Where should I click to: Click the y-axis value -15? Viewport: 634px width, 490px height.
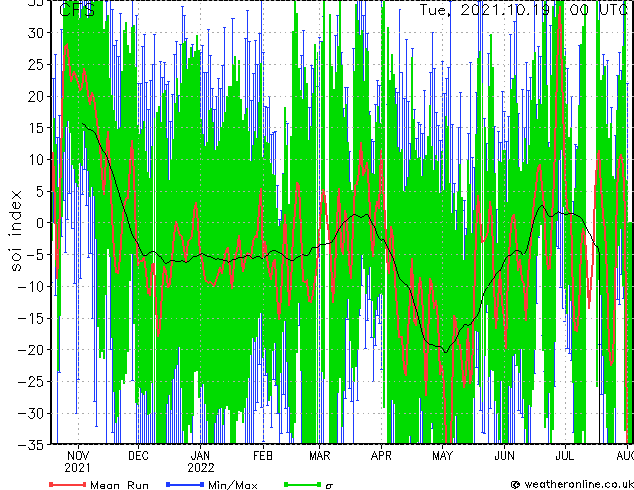(x=31, y=318)
